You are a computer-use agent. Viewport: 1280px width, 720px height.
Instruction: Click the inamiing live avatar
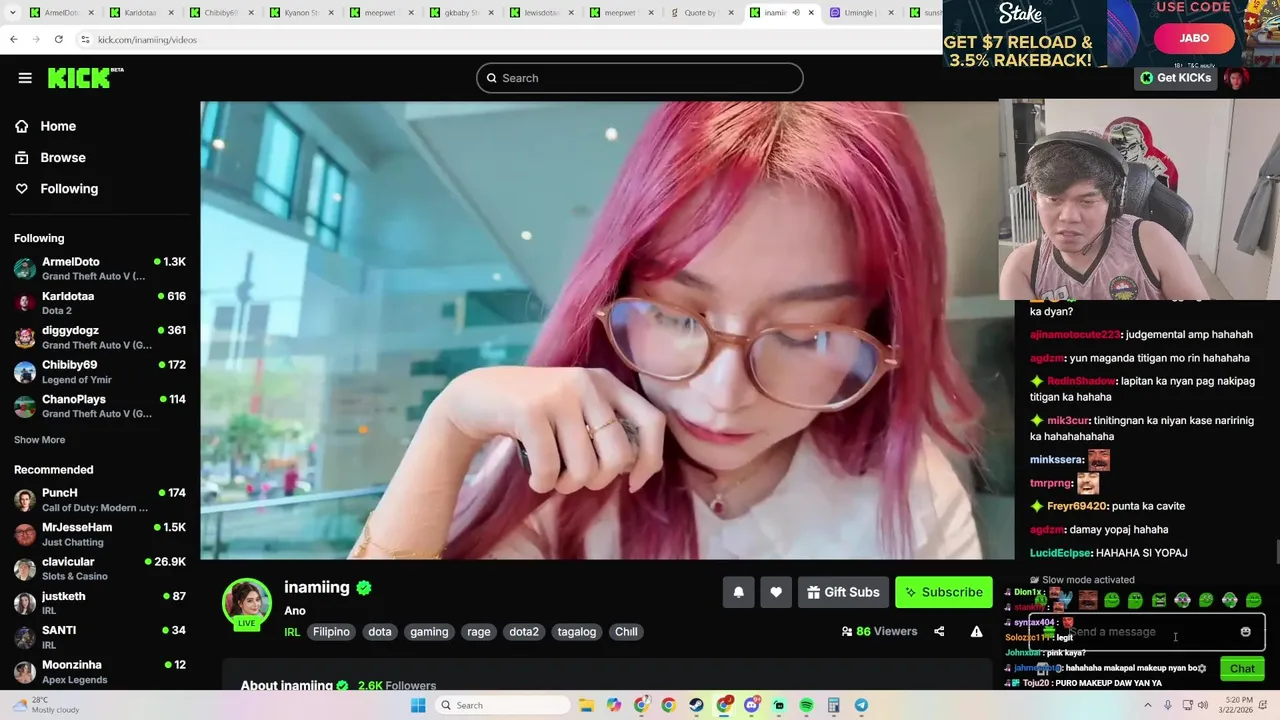tap(246, 604)
